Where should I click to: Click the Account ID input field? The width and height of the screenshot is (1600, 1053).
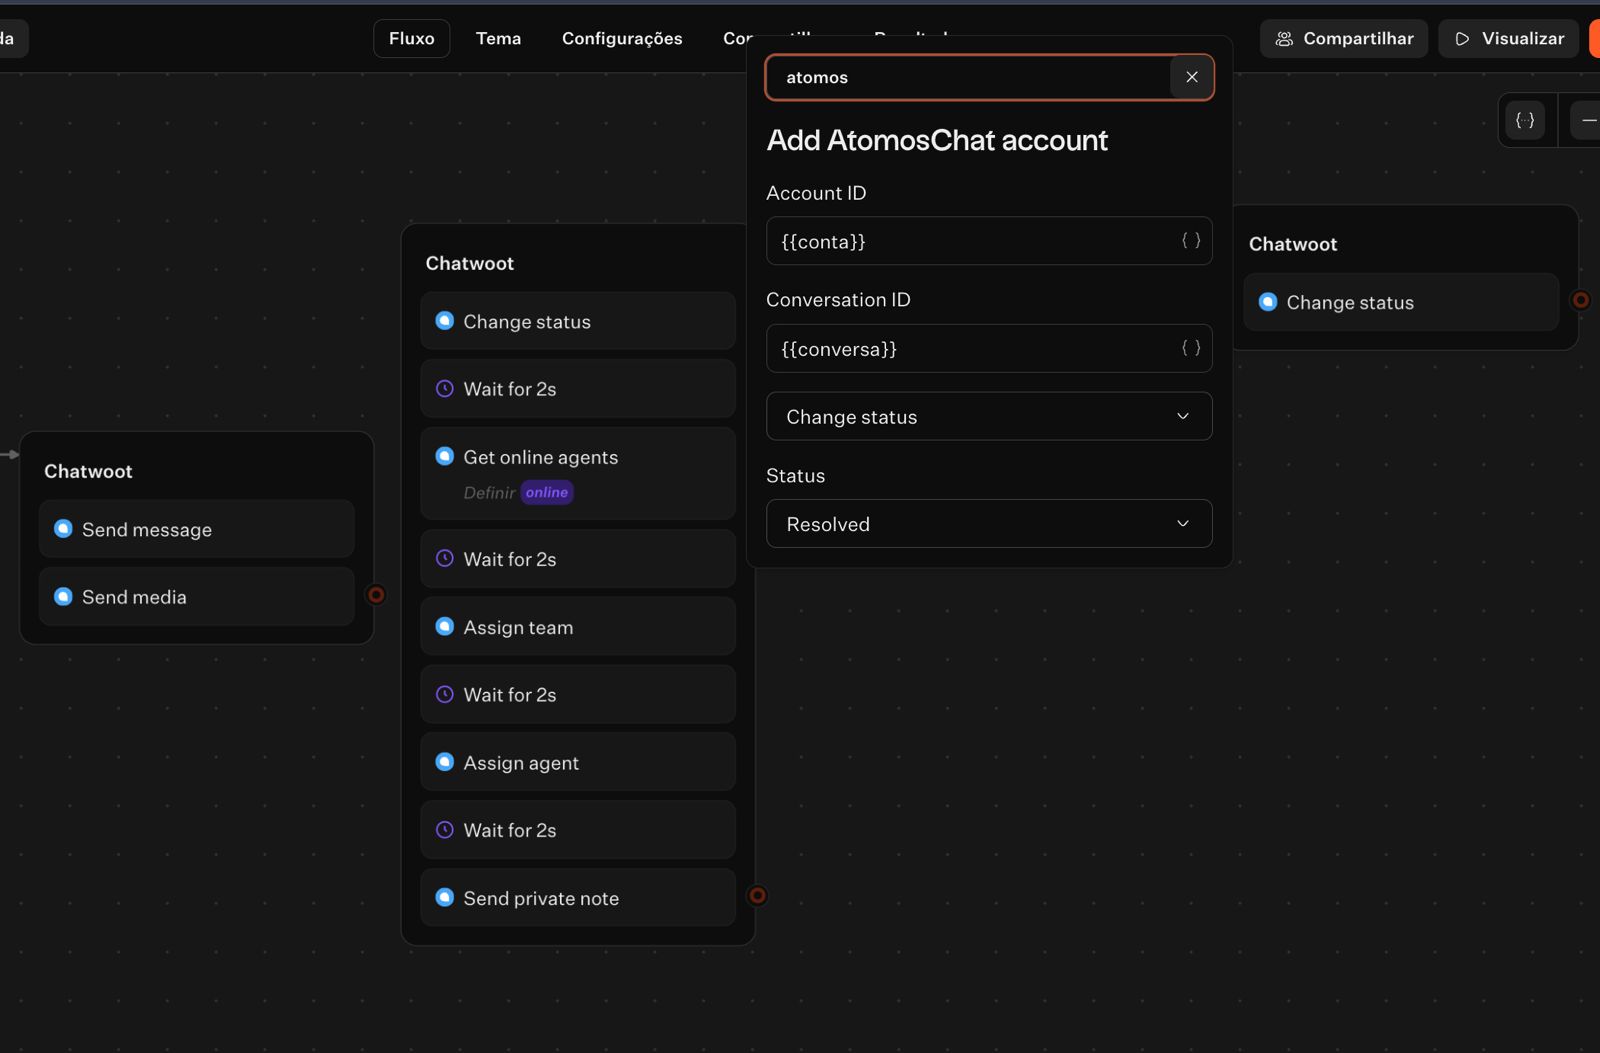[970, 241]
